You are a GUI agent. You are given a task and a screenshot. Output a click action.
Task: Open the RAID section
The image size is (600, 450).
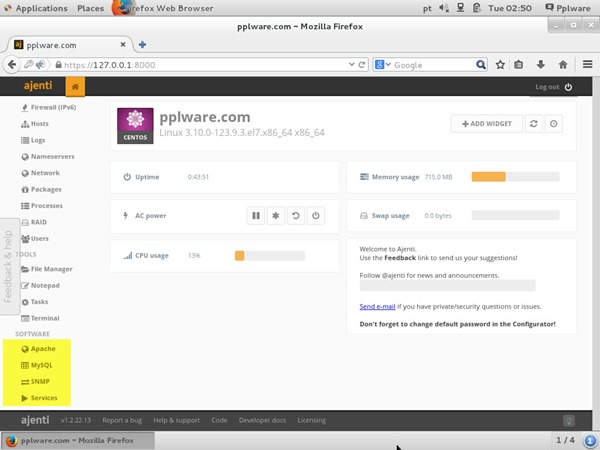pos(34,222)
